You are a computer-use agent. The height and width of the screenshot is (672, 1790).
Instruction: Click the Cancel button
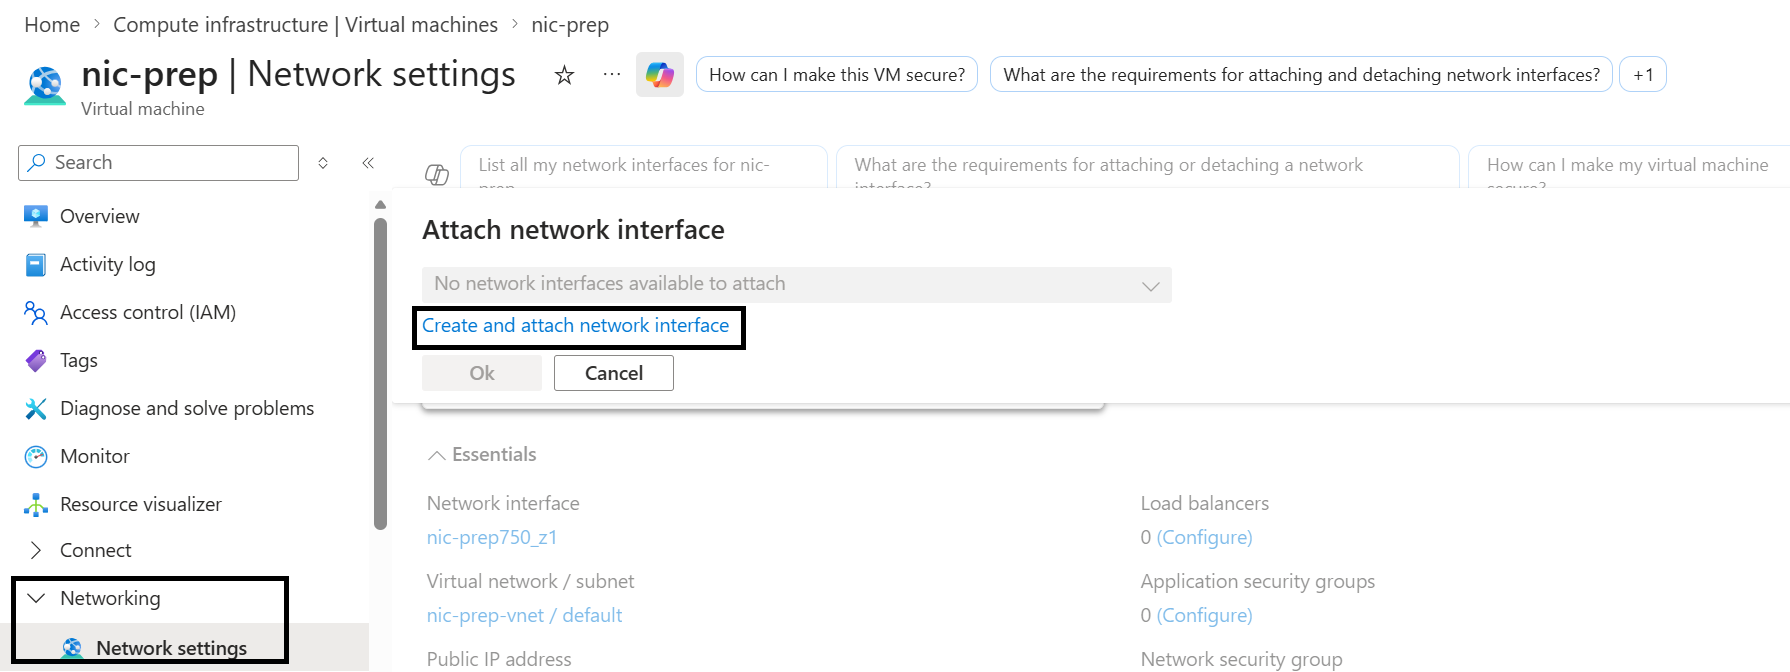point(614,373)
